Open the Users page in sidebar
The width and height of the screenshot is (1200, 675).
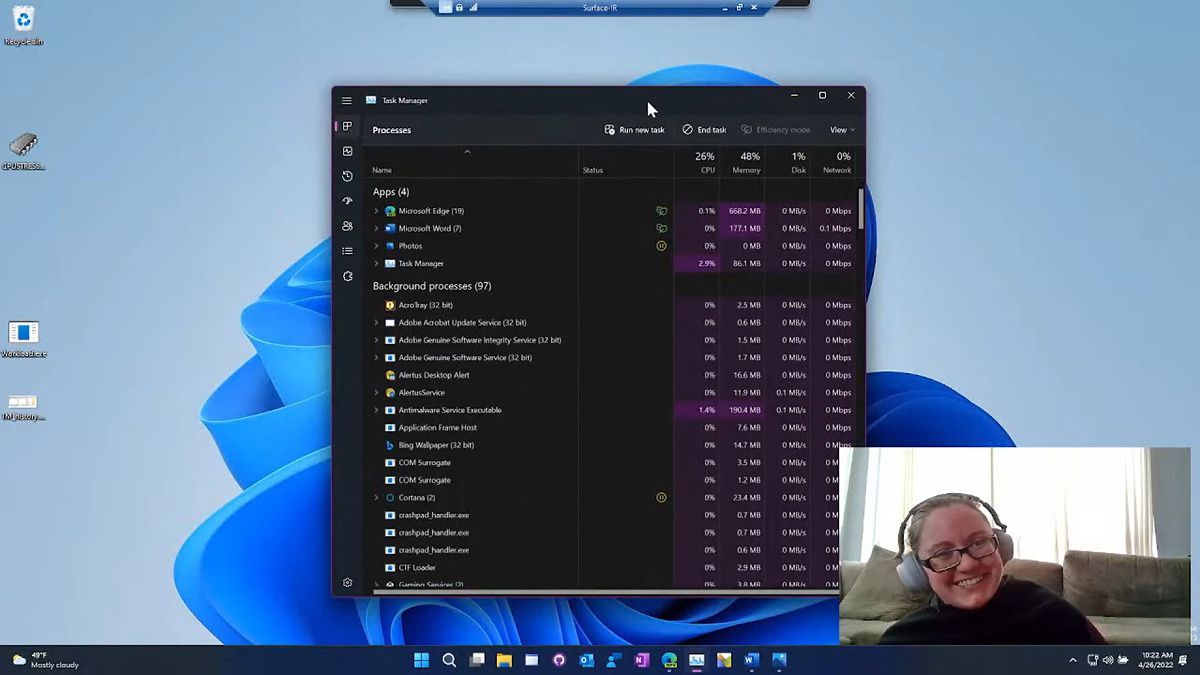point(347,226)
